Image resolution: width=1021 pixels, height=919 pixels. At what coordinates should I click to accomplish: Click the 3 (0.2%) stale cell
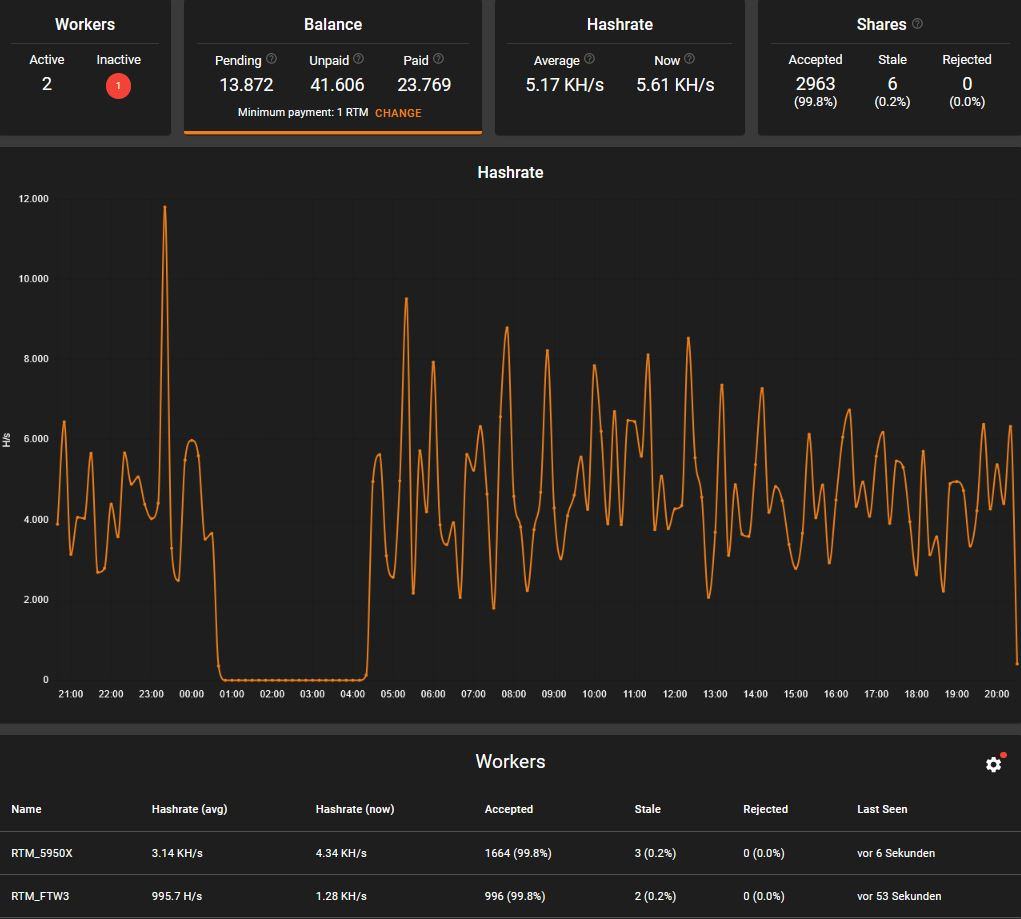coord(655,853)
